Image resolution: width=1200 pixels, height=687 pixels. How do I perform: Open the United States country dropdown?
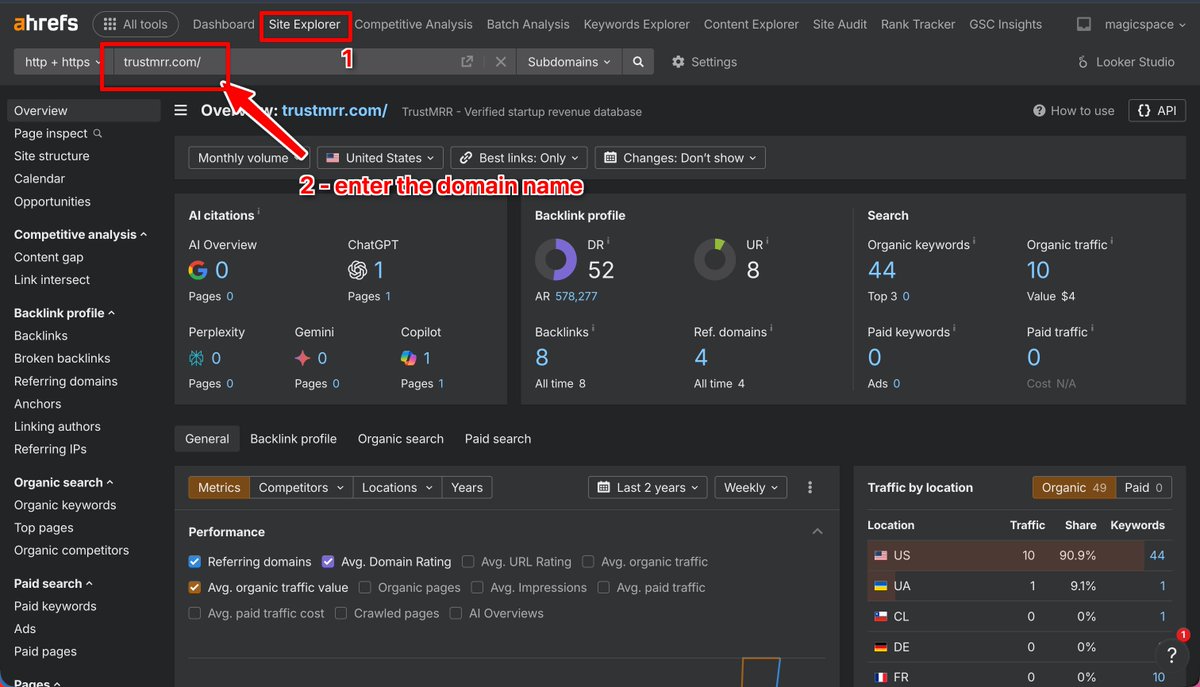point(381,158)
